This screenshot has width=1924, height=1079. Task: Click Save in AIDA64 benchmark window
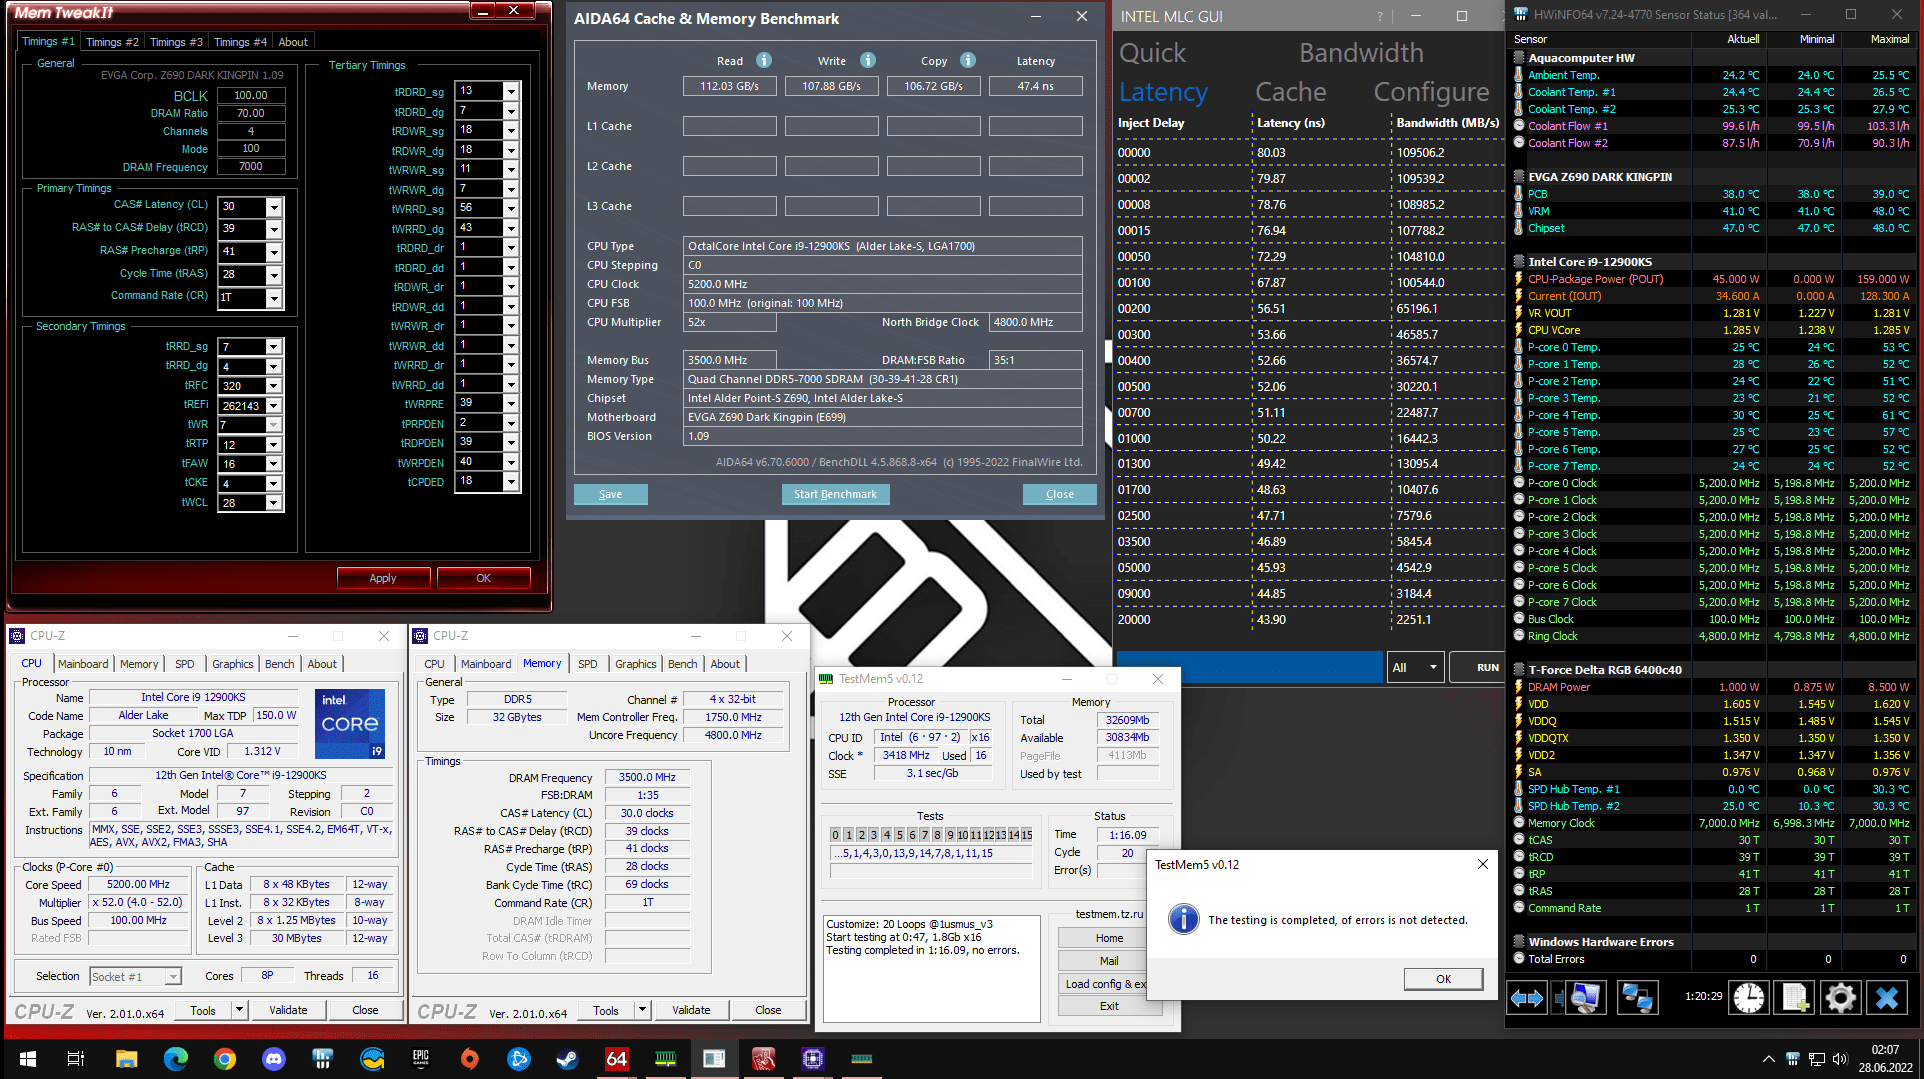tap(610, 494)
